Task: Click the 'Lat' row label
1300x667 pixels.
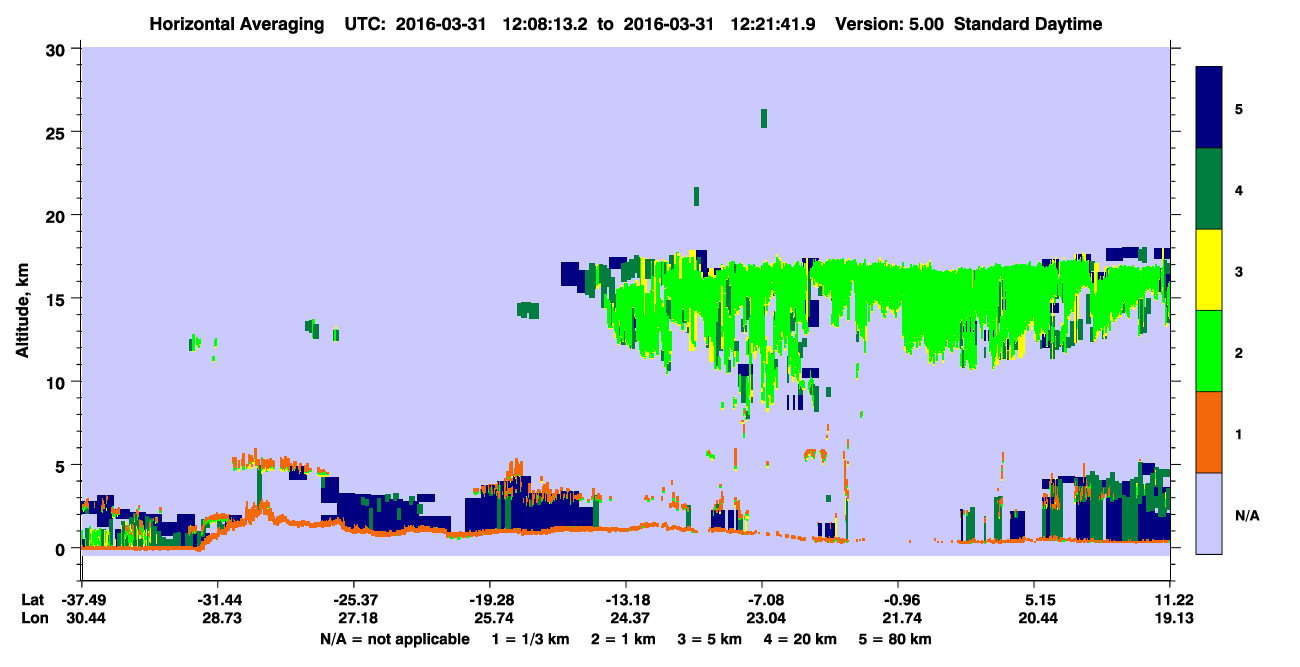Action: pyautogui.click(x=33, y=600)
